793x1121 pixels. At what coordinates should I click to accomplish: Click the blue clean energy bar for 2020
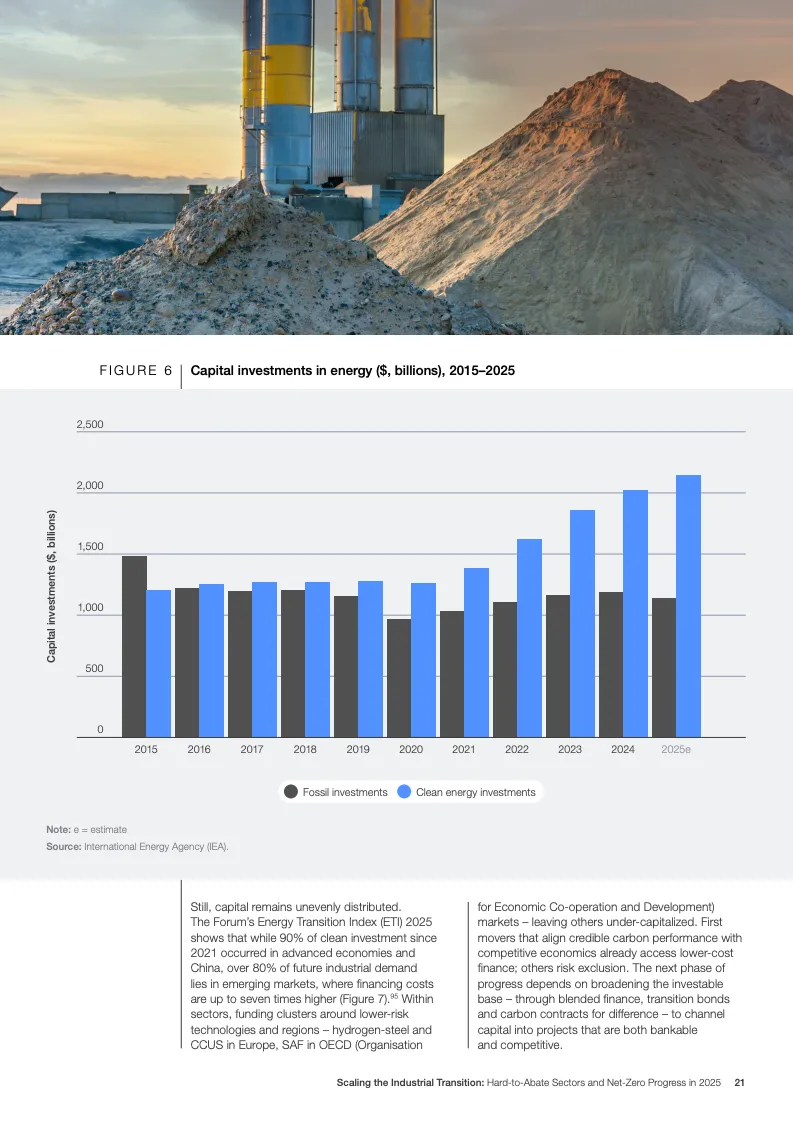pos(423,660)
